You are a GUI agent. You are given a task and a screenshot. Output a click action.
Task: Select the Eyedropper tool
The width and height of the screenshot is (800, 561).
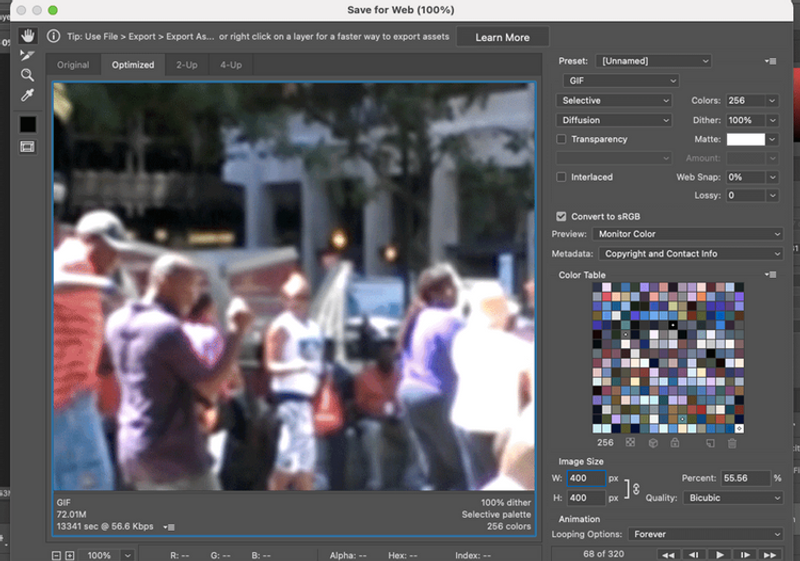[x=28, y=95]
